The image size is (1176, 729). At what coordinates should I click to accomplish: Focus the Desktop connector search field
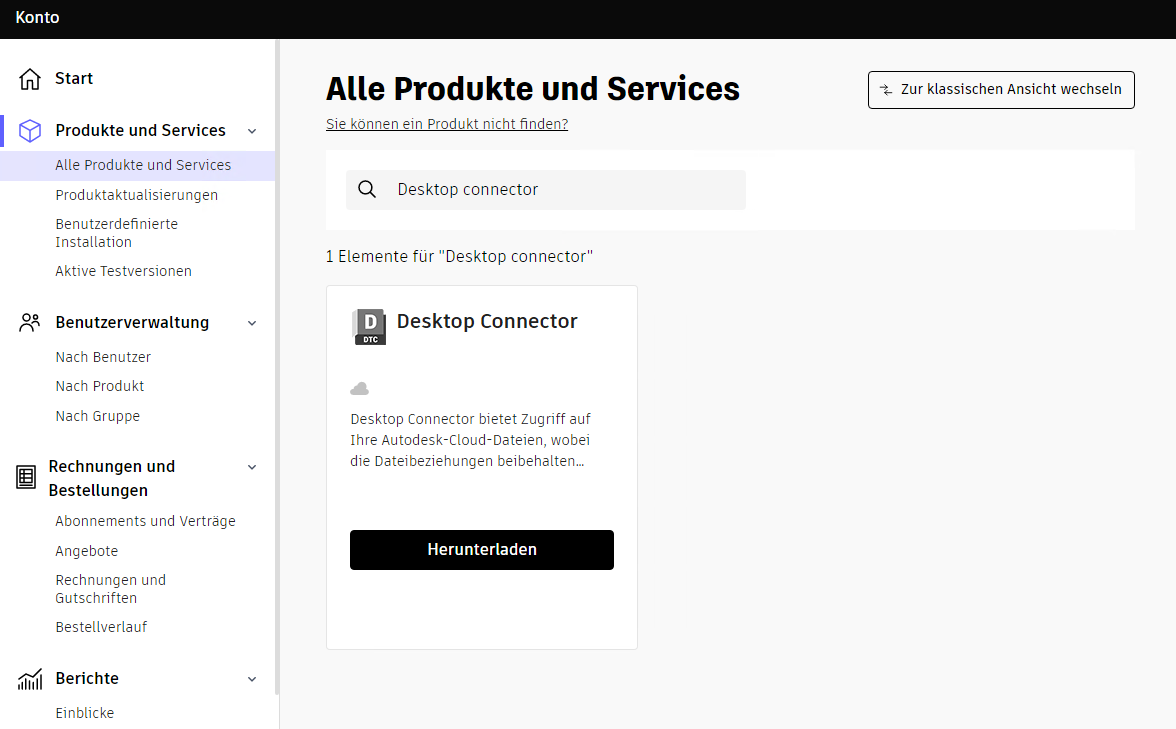coord(560,190)
